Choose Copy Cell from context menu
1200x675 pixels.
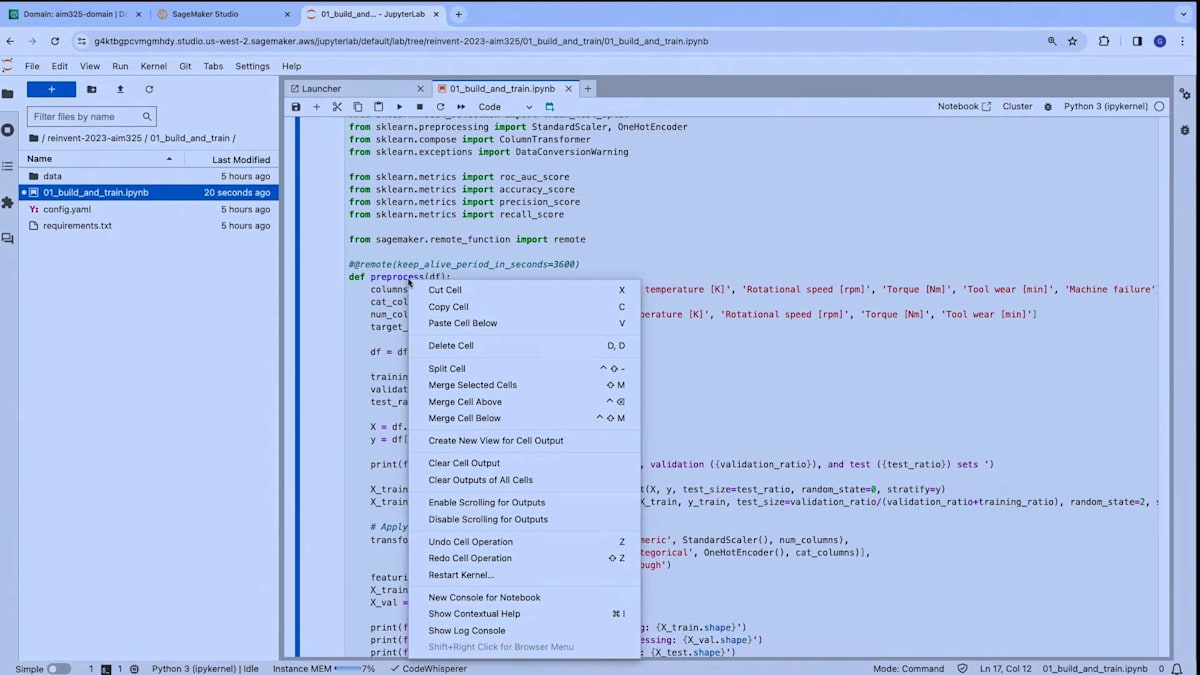point(525,307)
